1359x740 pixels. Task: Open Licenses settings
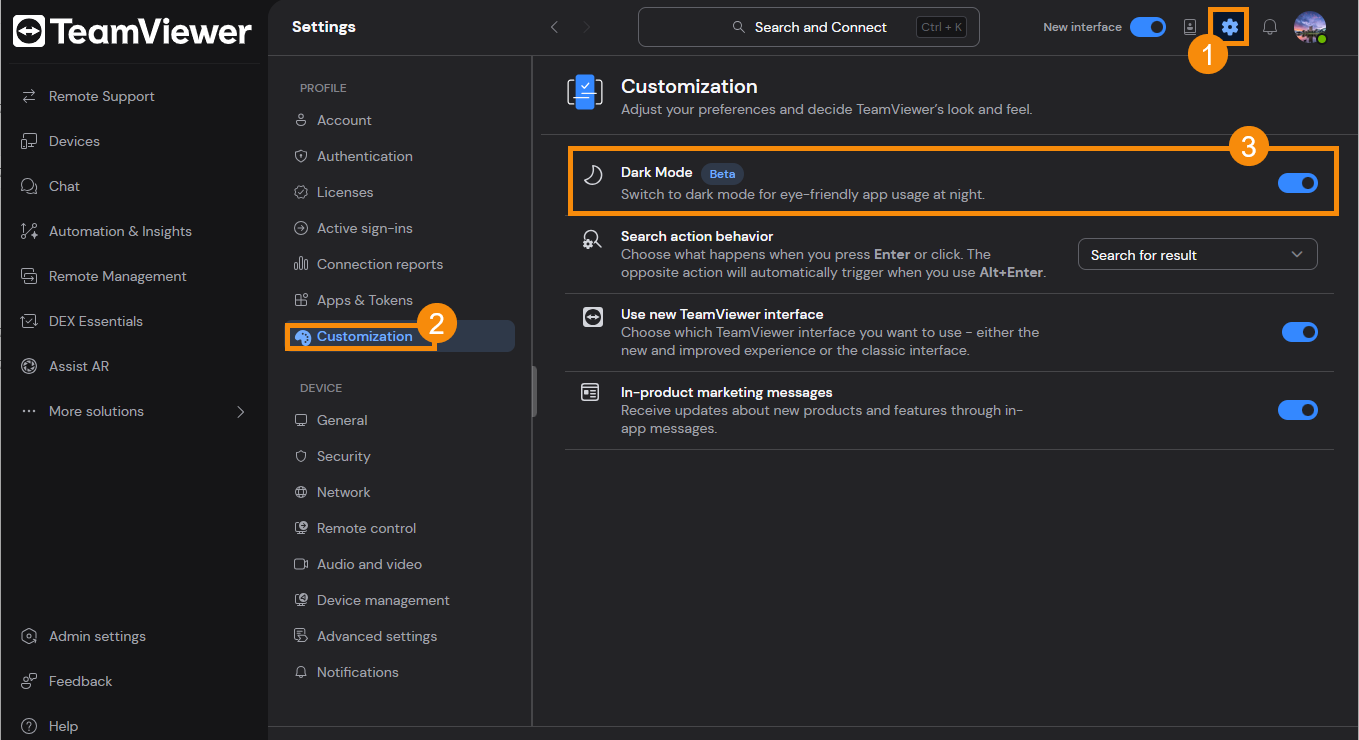click(x=345, y=192)
